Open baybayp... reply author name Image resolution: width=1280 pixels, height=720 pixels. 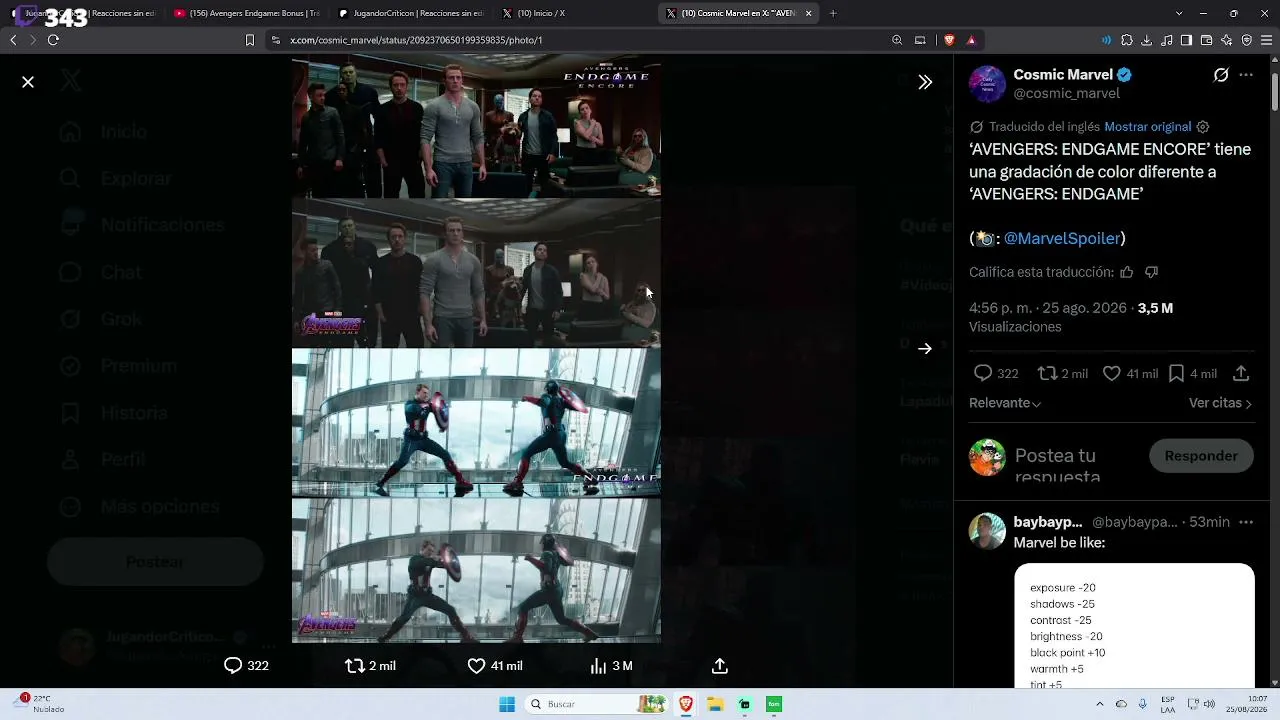point(1048,522)
